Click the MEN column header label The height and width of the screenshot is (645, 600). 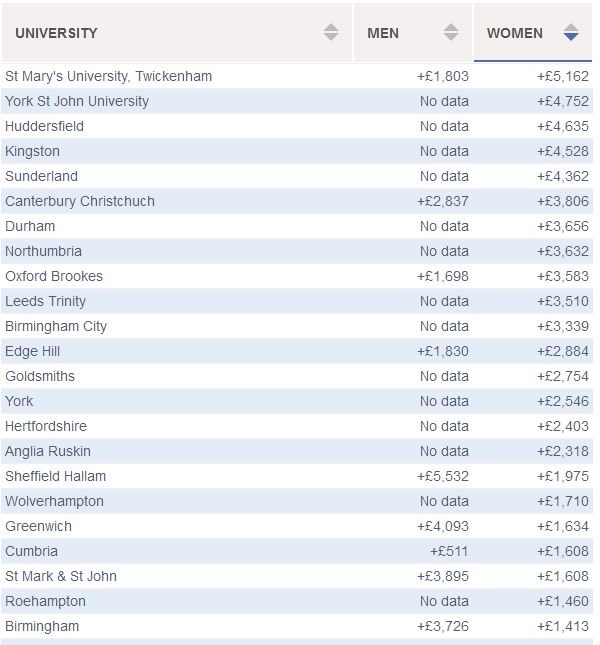point(383,33)
